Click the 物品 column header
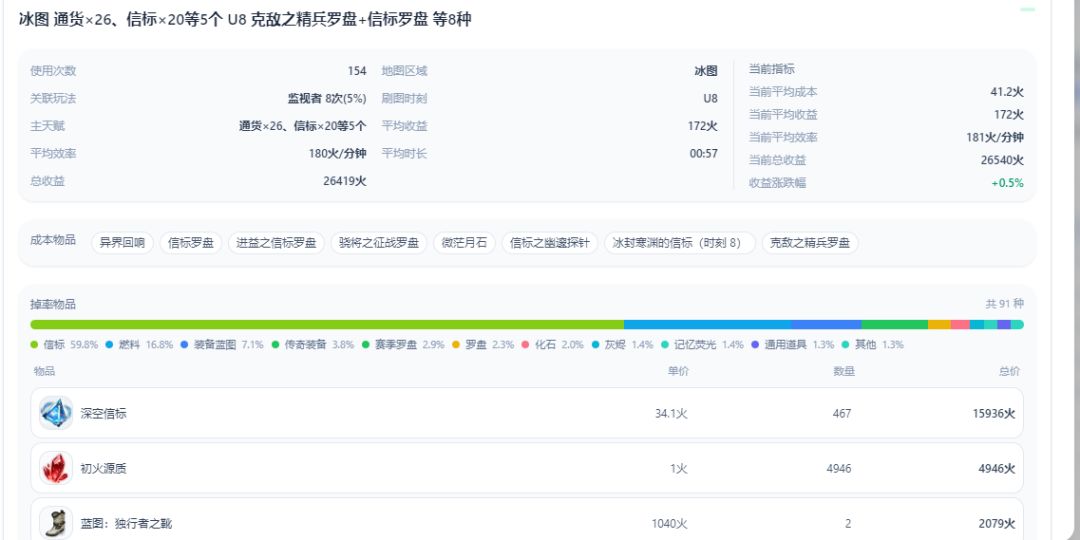The height and width of the screenshot is (540, 1080). coord(44,371)
